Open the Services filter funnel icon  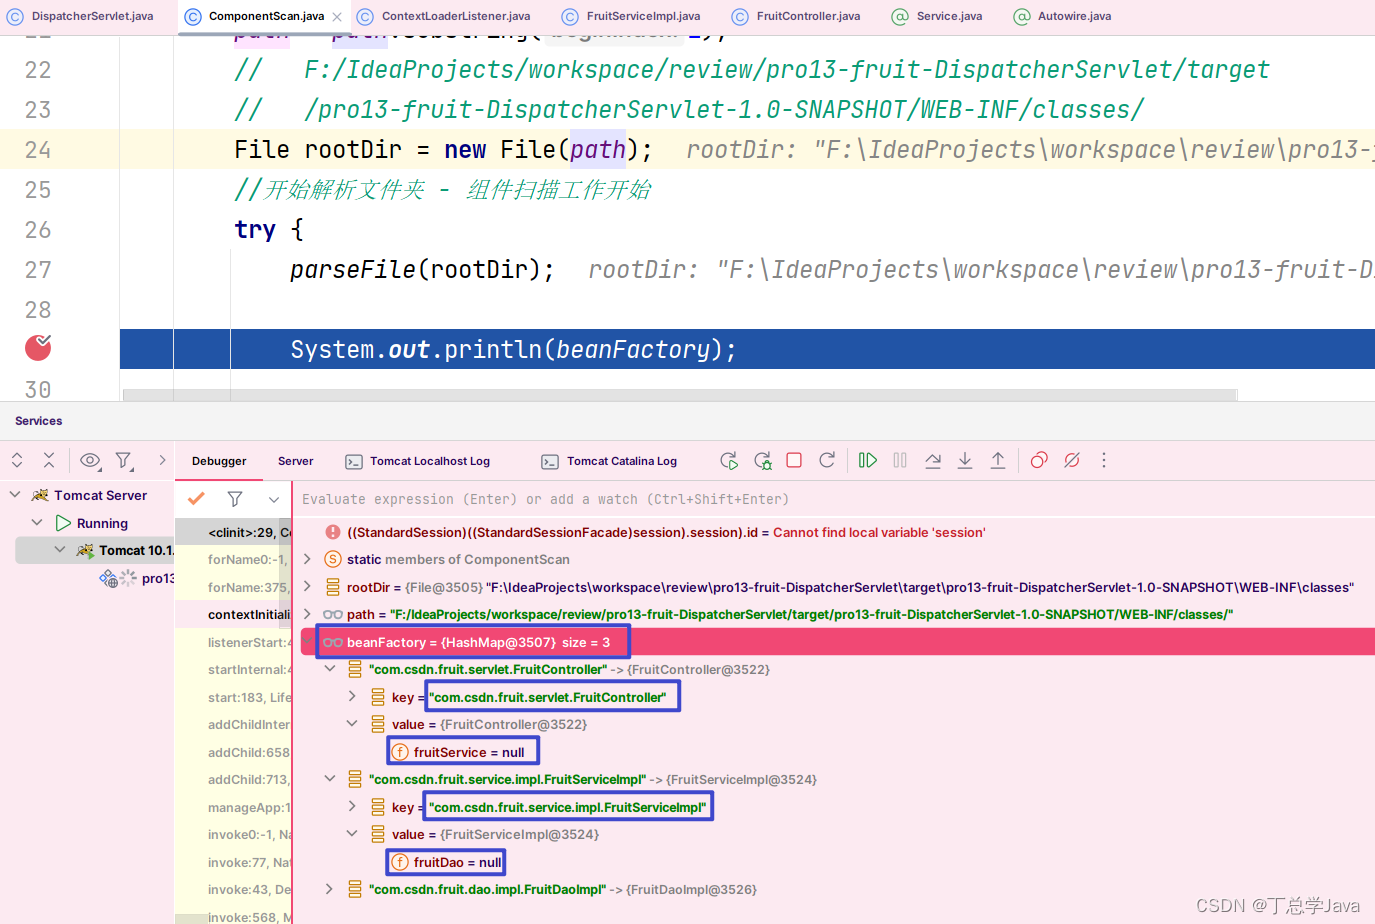click(x=124, y=460)
